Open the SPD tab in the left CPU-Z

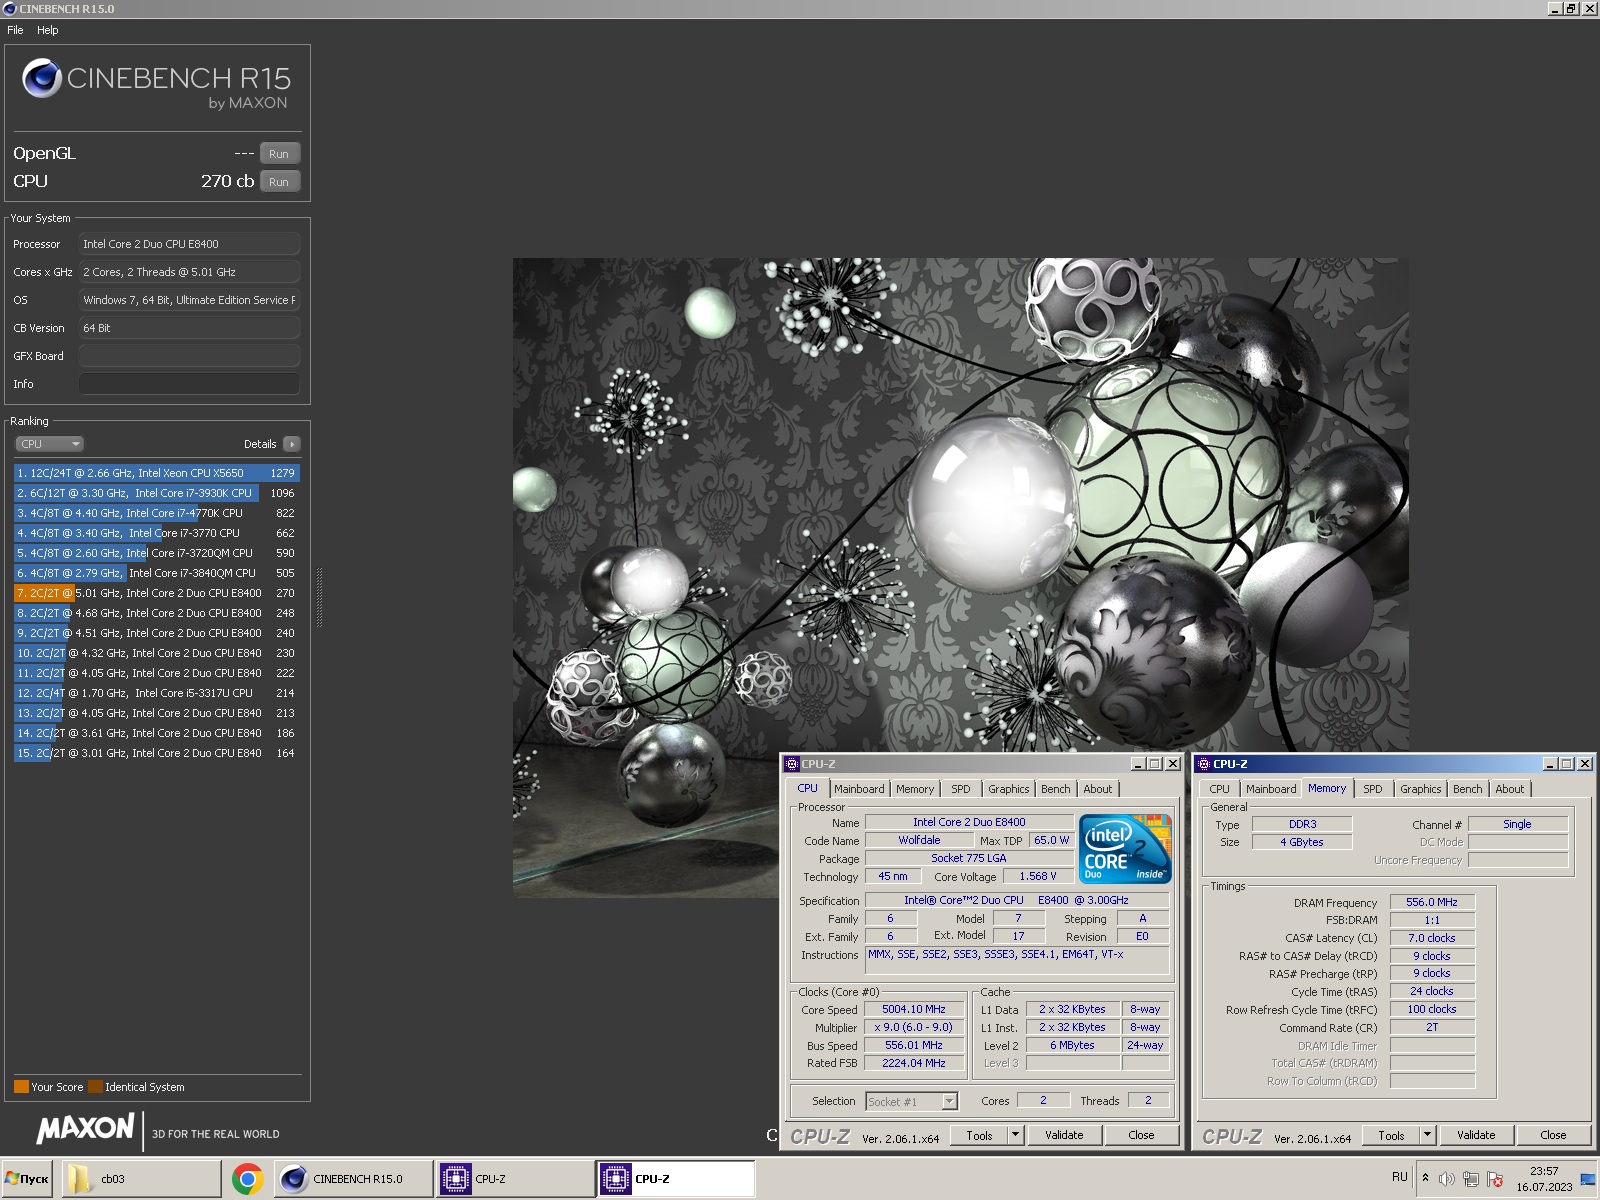[x=961, y=789]
